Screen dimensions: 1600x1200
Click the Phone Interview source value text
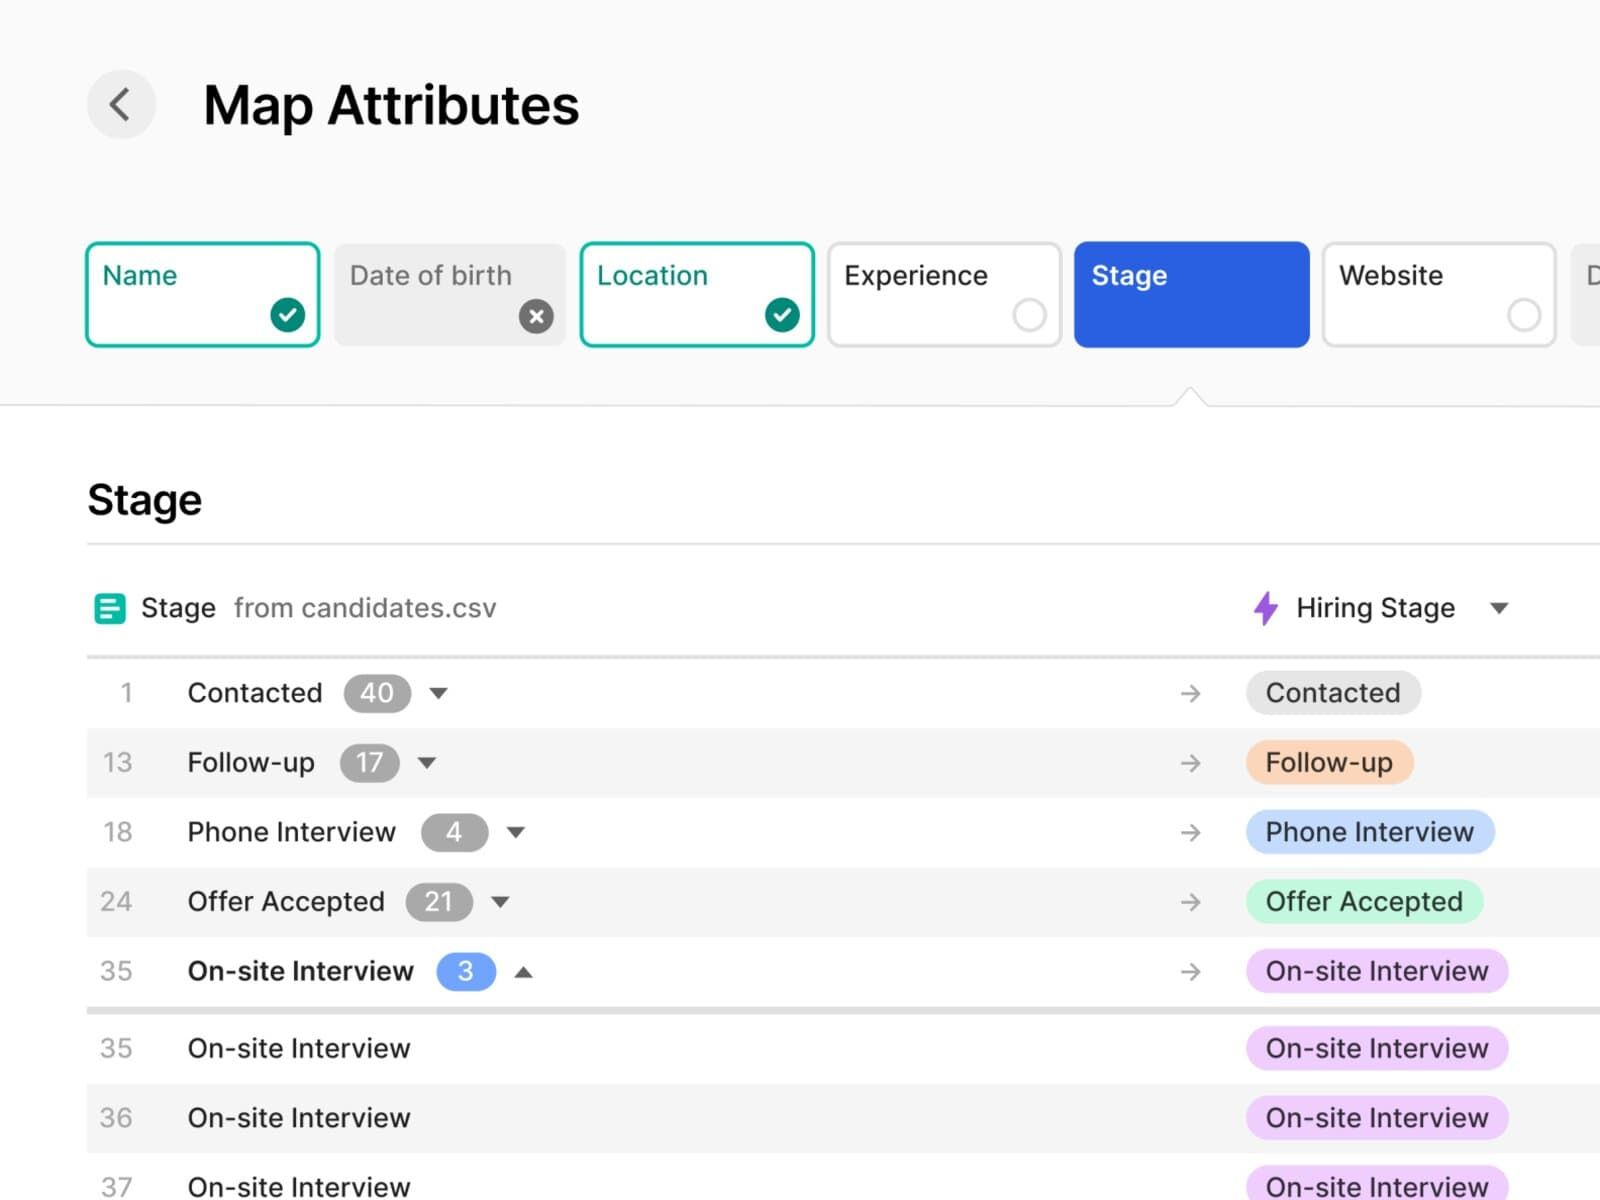(x=292, y=832)
